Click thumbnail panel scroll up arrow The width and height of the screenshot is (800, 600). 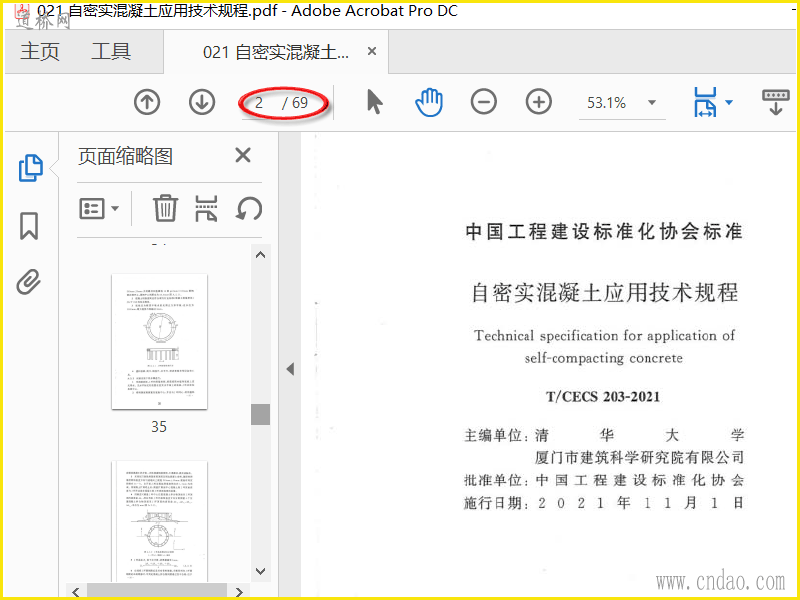click(260, 255)
